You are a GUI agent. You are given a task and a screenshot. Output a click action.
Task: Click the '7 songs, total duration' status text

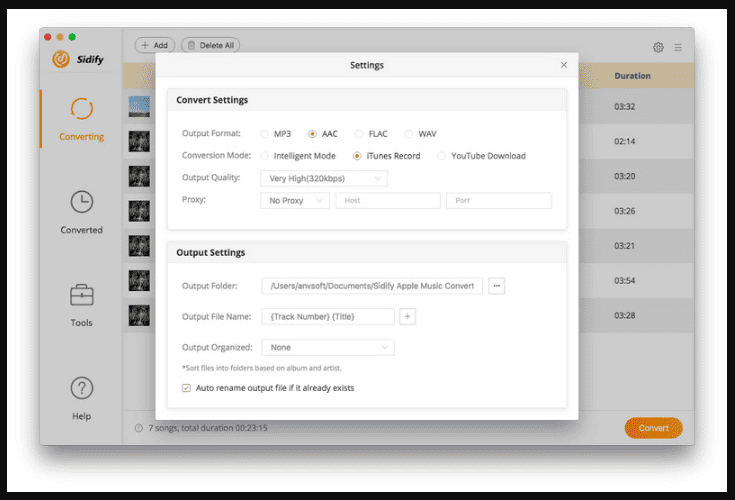pos(208,428)
